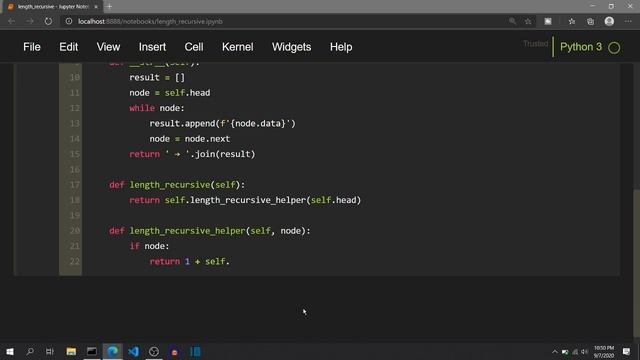Screen dimensions: 640x360
Task: Open the taskbar clock and date
Action: 604,351
